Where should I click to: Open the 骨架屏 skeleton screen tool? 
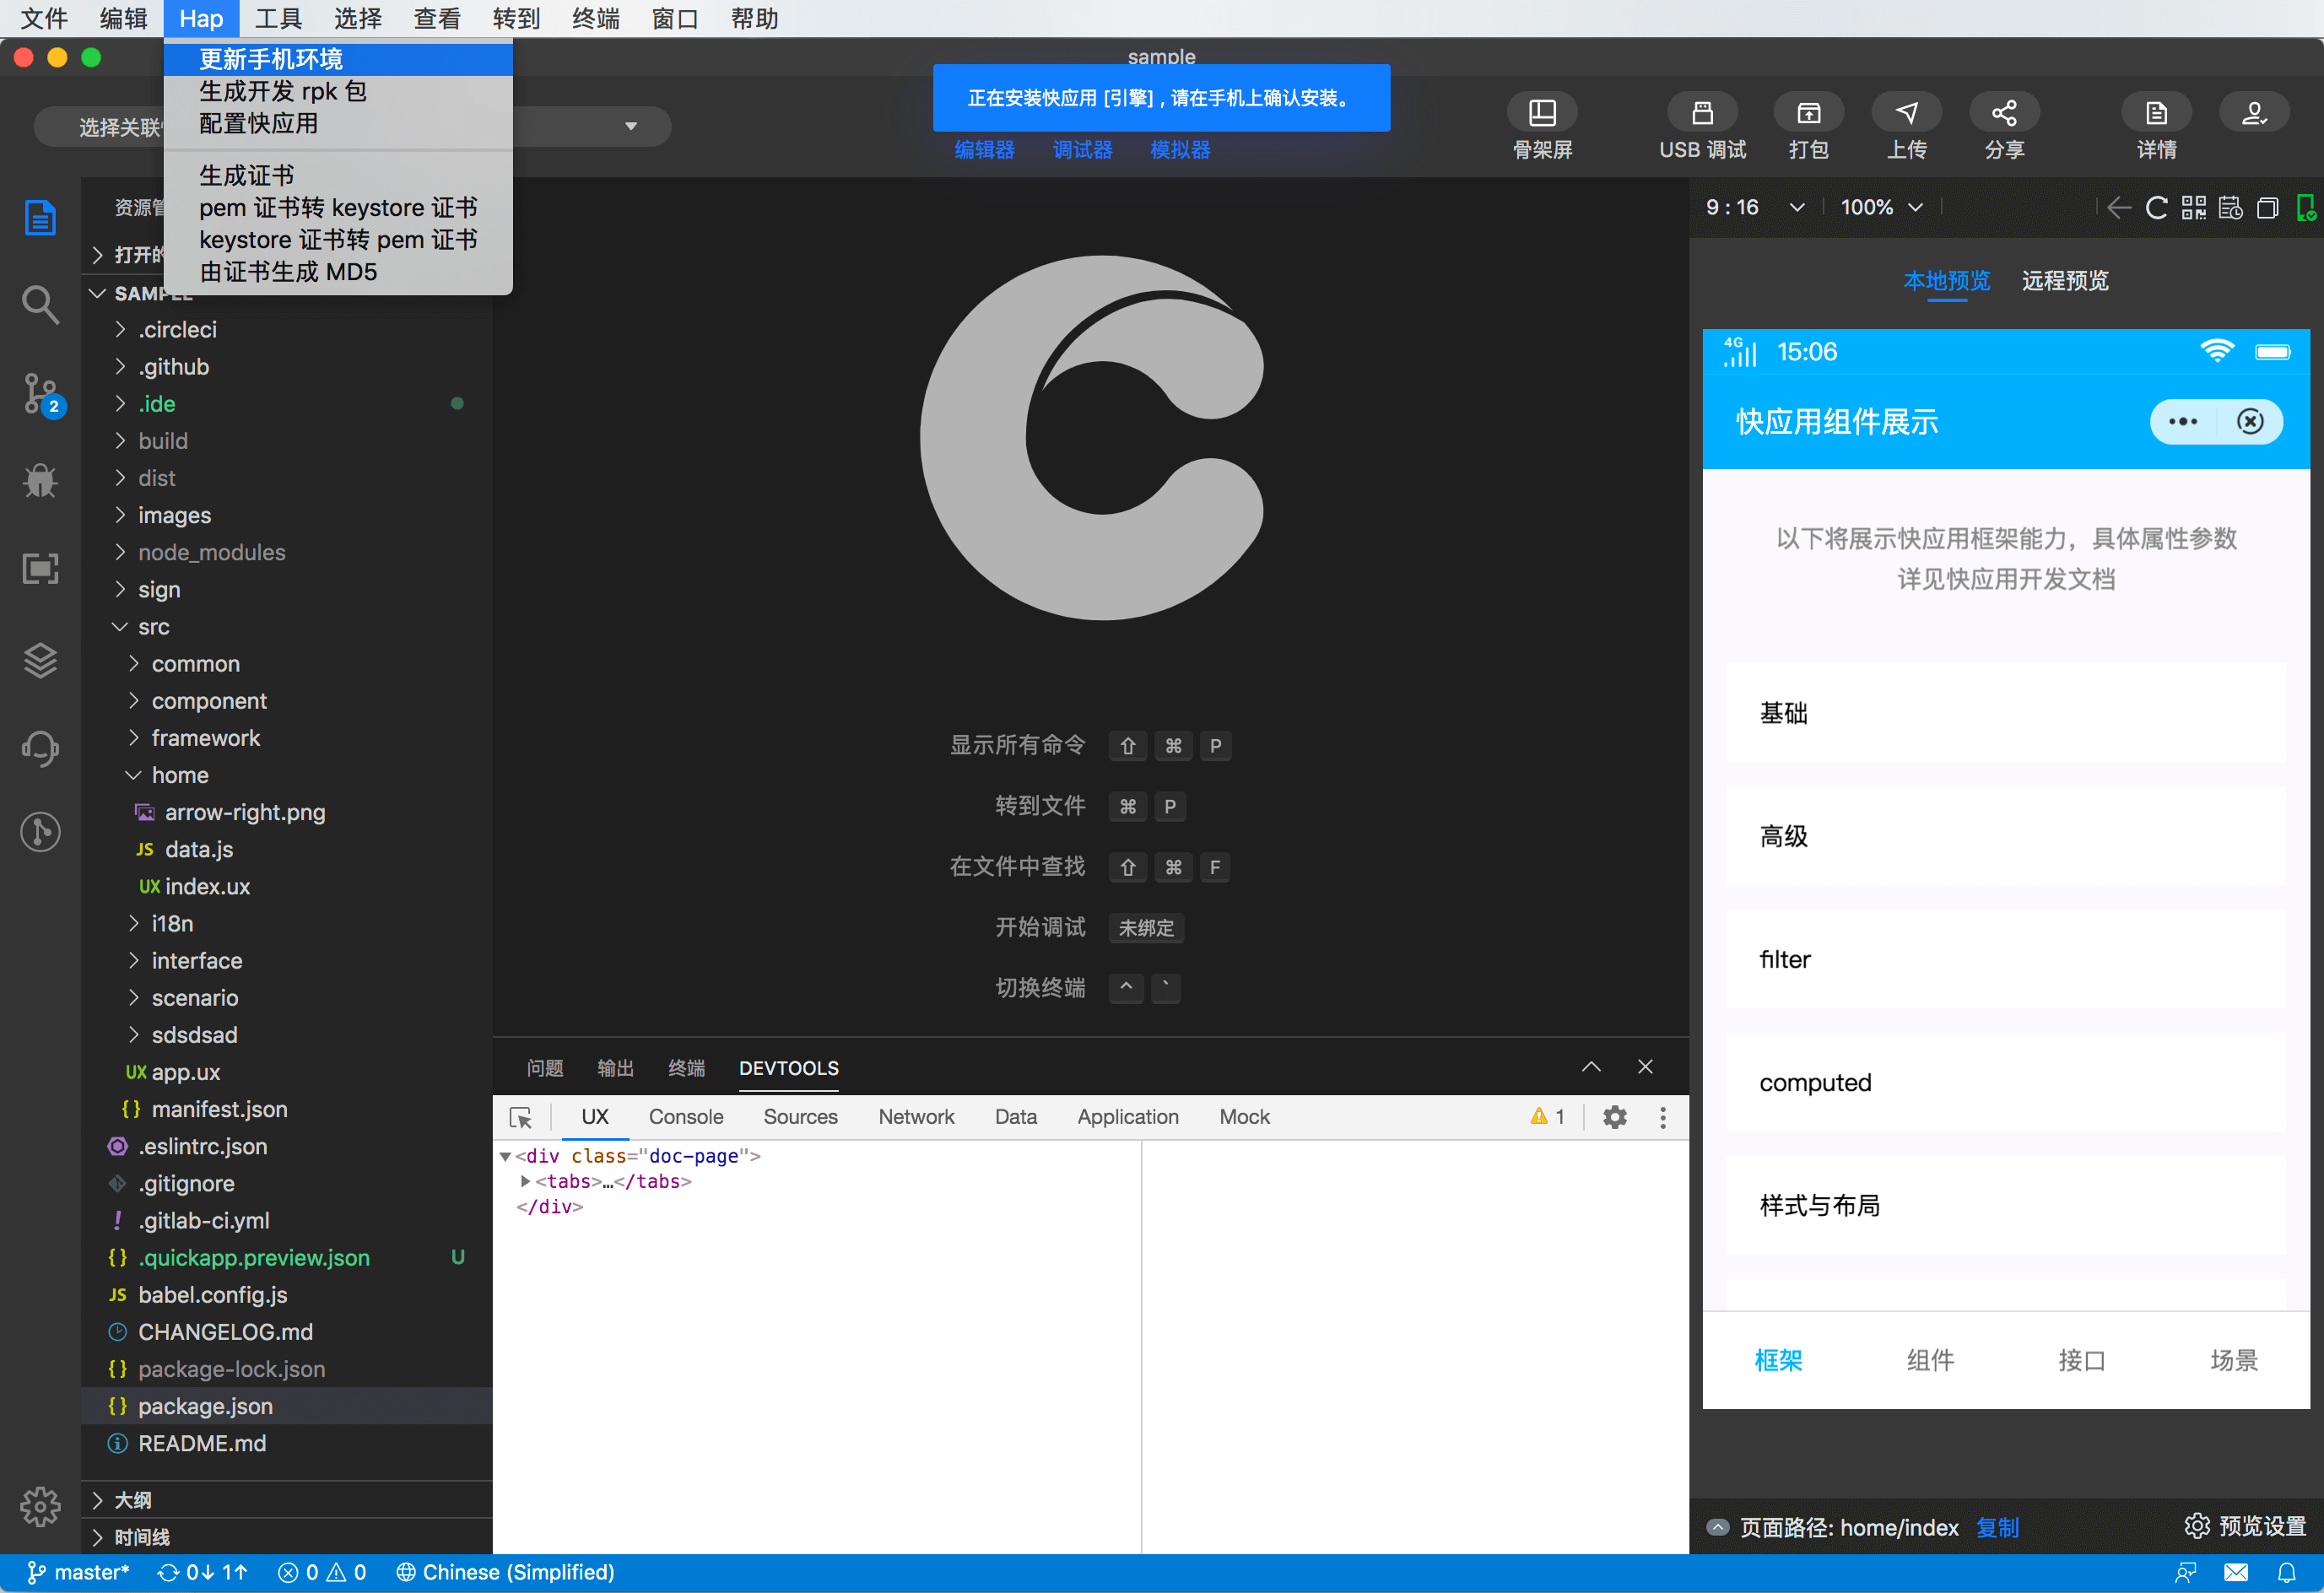(x=1542, y=113)
